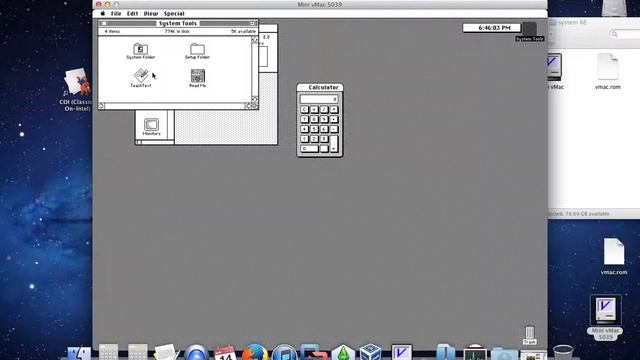
Task: Click the wide 0 key on Calculator
Action: pos(309,149)
